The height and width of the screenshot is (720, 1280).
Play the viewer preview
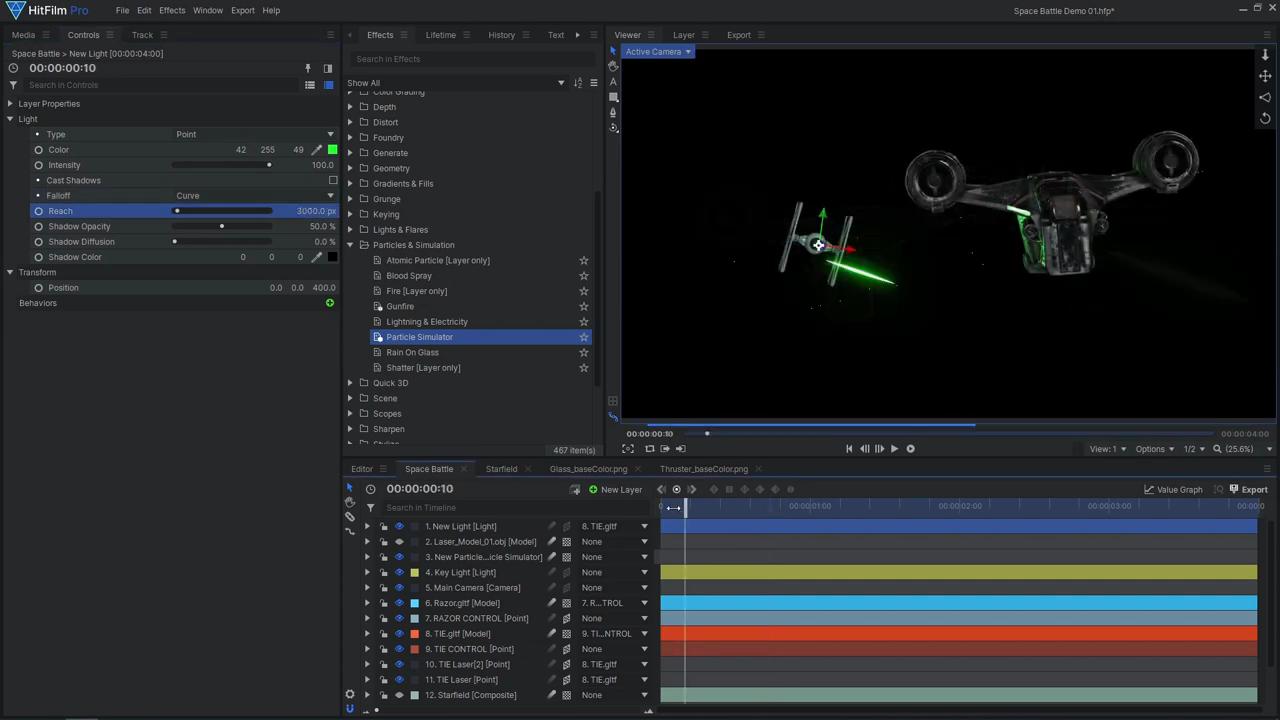[x=894, y=449]
